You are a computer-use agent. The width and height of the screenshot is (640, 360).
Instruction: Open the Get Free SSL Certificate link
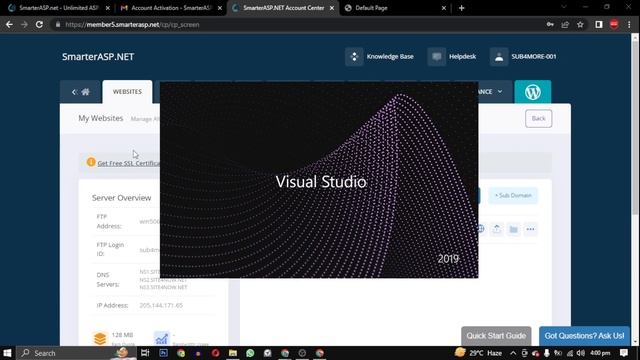(129, 163)
